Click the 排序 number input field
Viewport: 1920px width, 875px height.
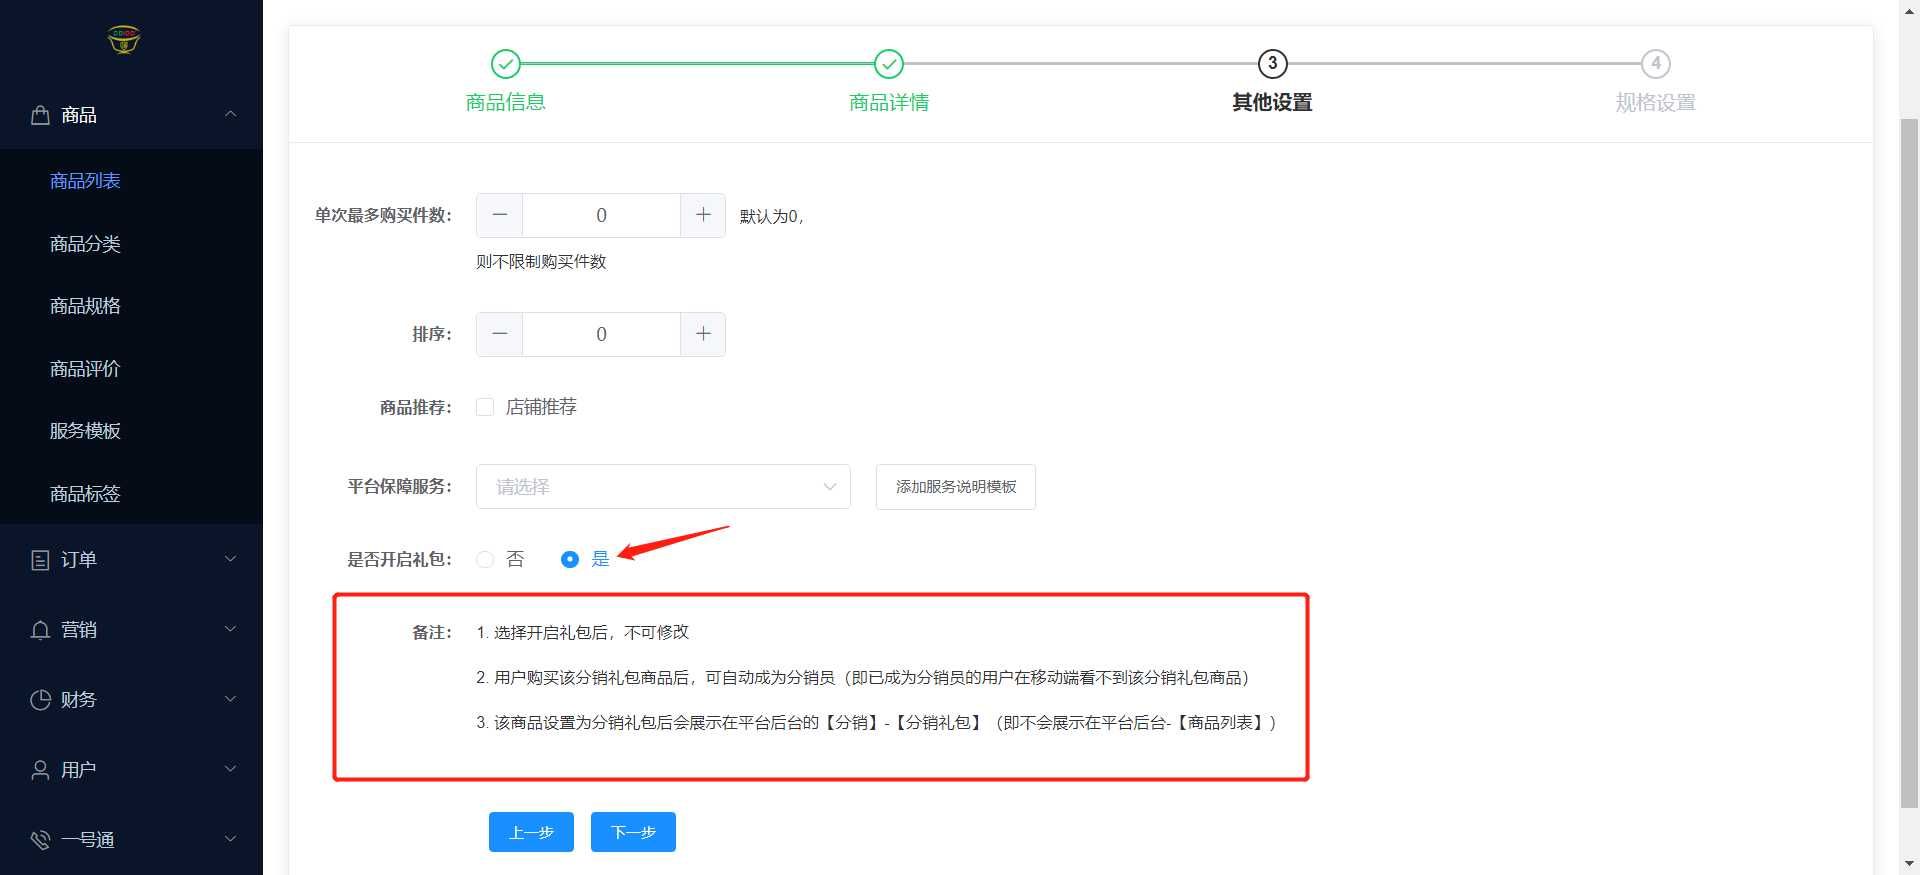(601, 334)
